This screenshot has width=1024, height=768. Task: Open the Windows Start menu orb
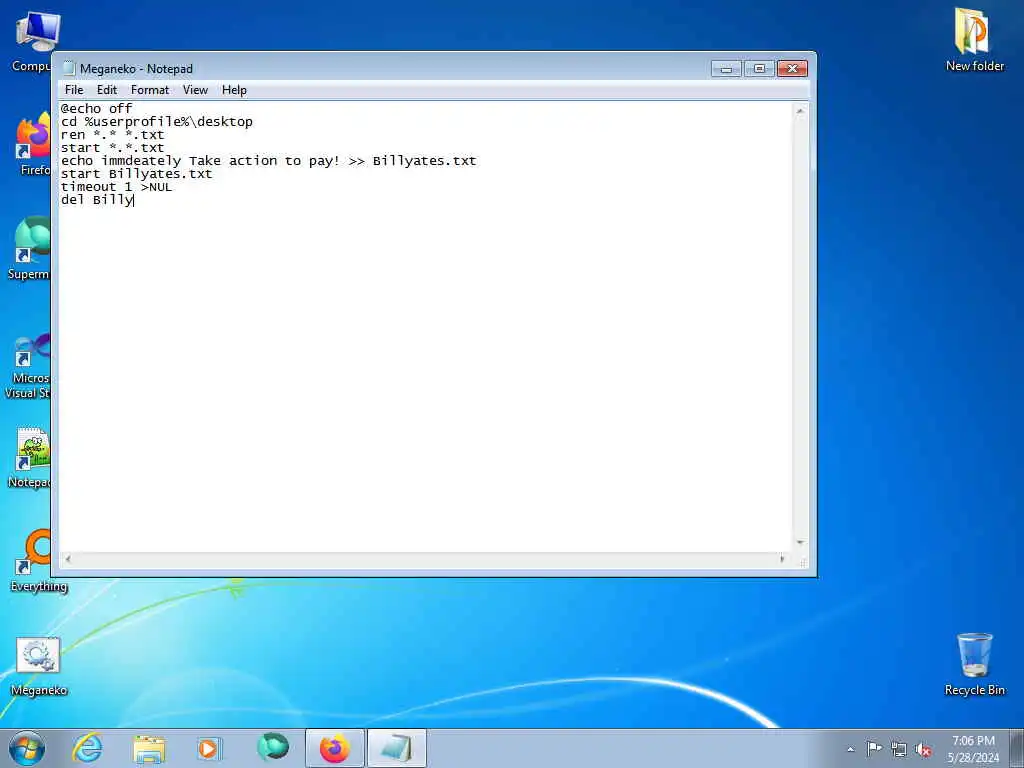click(x=27, y=748)
